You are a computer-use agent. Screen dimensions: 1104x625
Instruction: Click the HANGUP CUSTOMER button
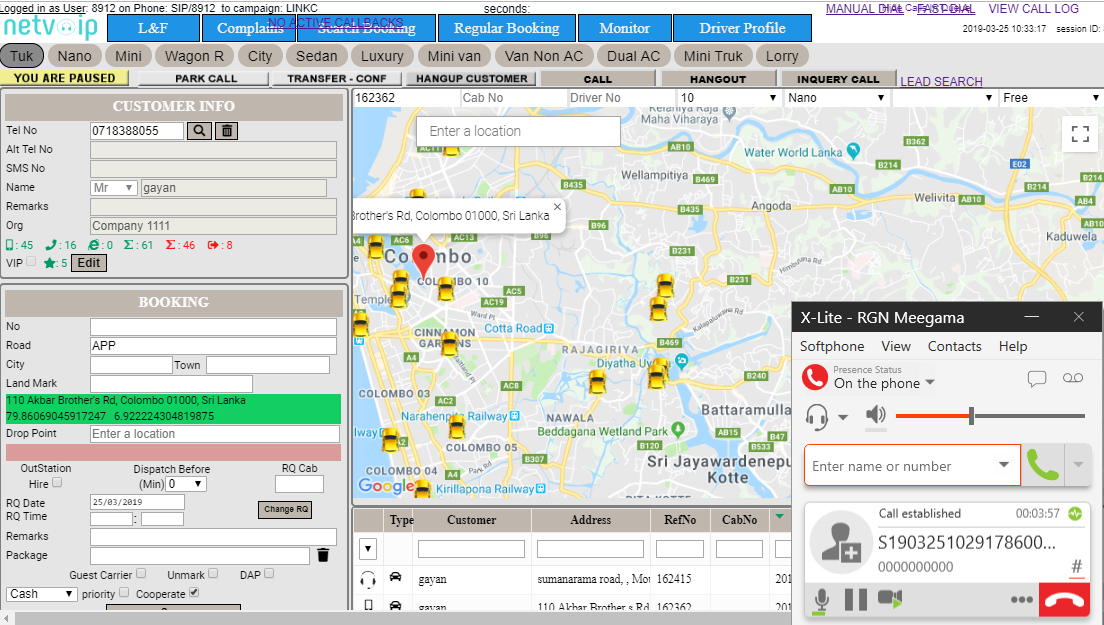[x=472, y=78]
